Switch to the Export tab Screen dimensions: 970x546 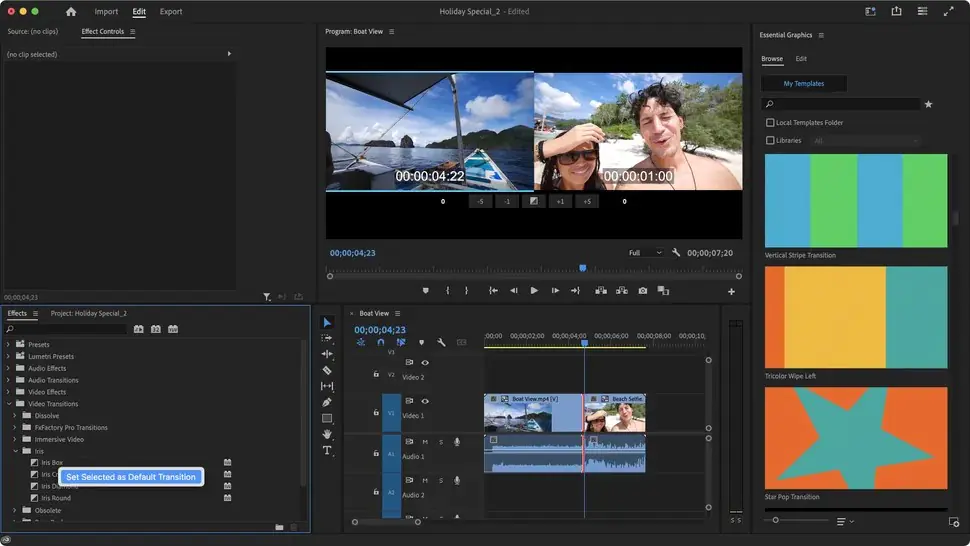point(171,12)
